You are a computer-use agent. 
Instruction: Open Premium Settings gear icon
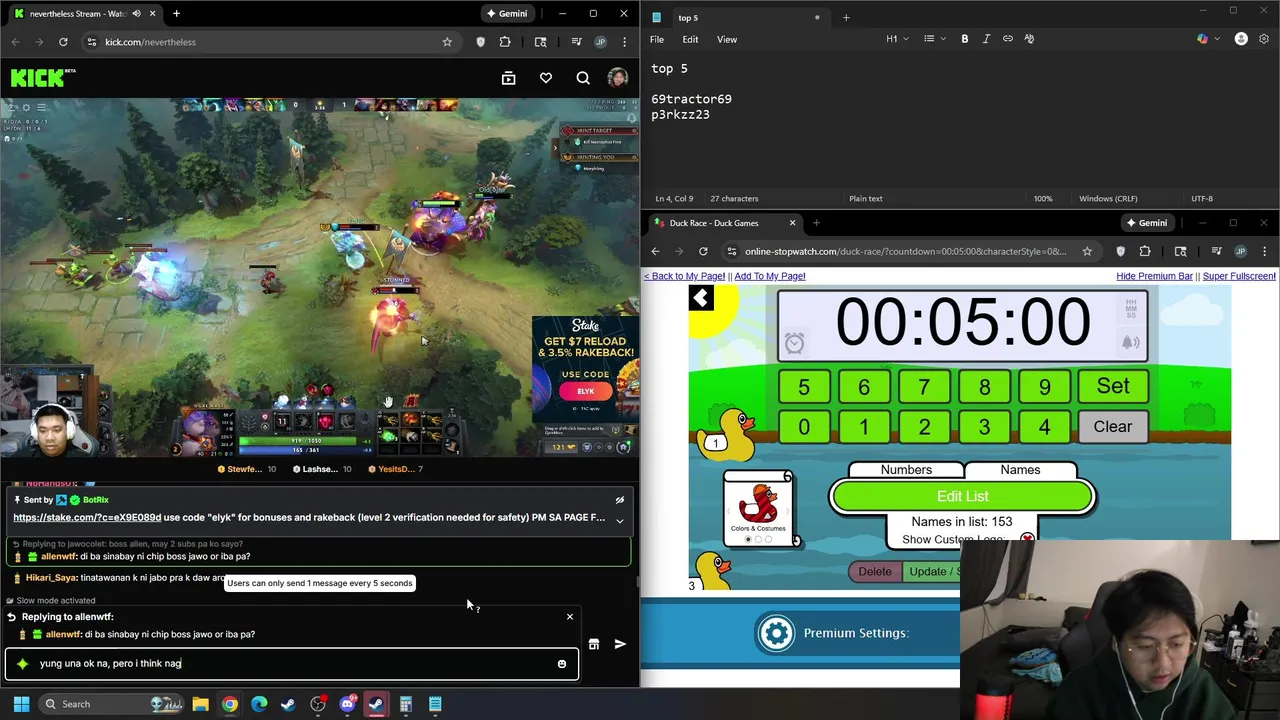(x=777, y=633)
